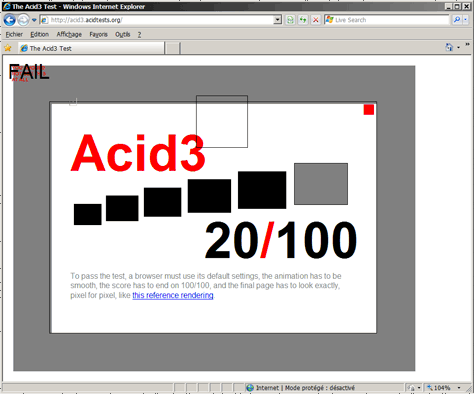The image size is (474, 394).
Task: Click the Internet Explorer icon in title bar
Action: [6, 6]
